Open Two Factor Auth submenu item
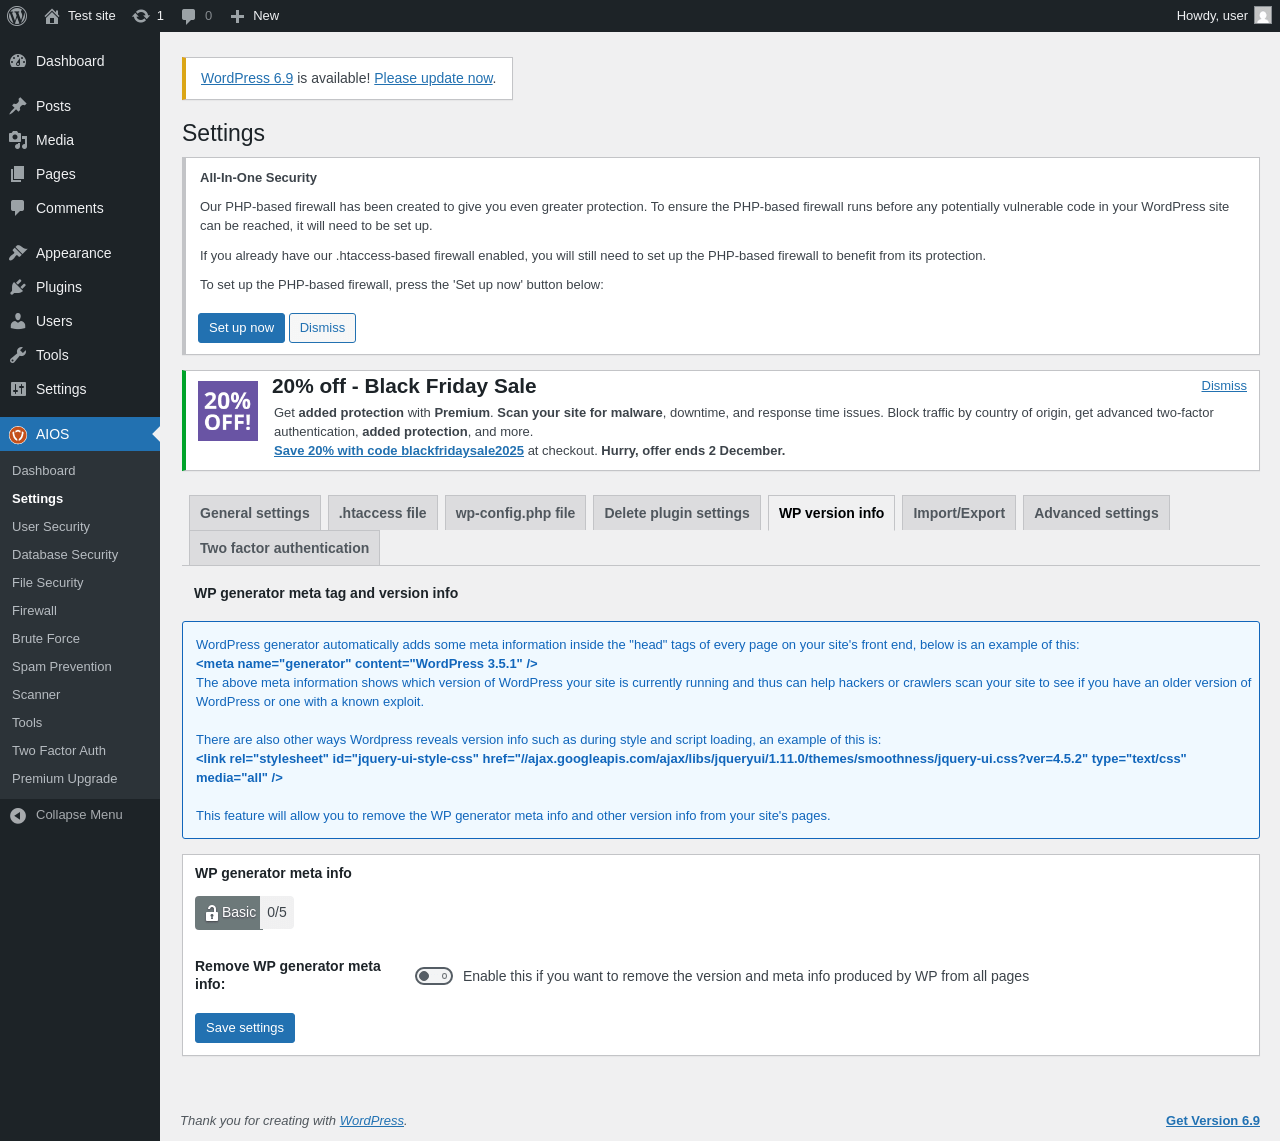The image size is (1280, 1141). [80, 751]
